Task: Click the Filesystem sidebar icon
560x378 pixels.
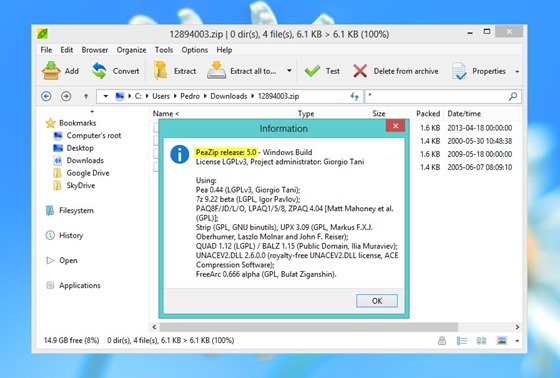Action: (50, 210)
